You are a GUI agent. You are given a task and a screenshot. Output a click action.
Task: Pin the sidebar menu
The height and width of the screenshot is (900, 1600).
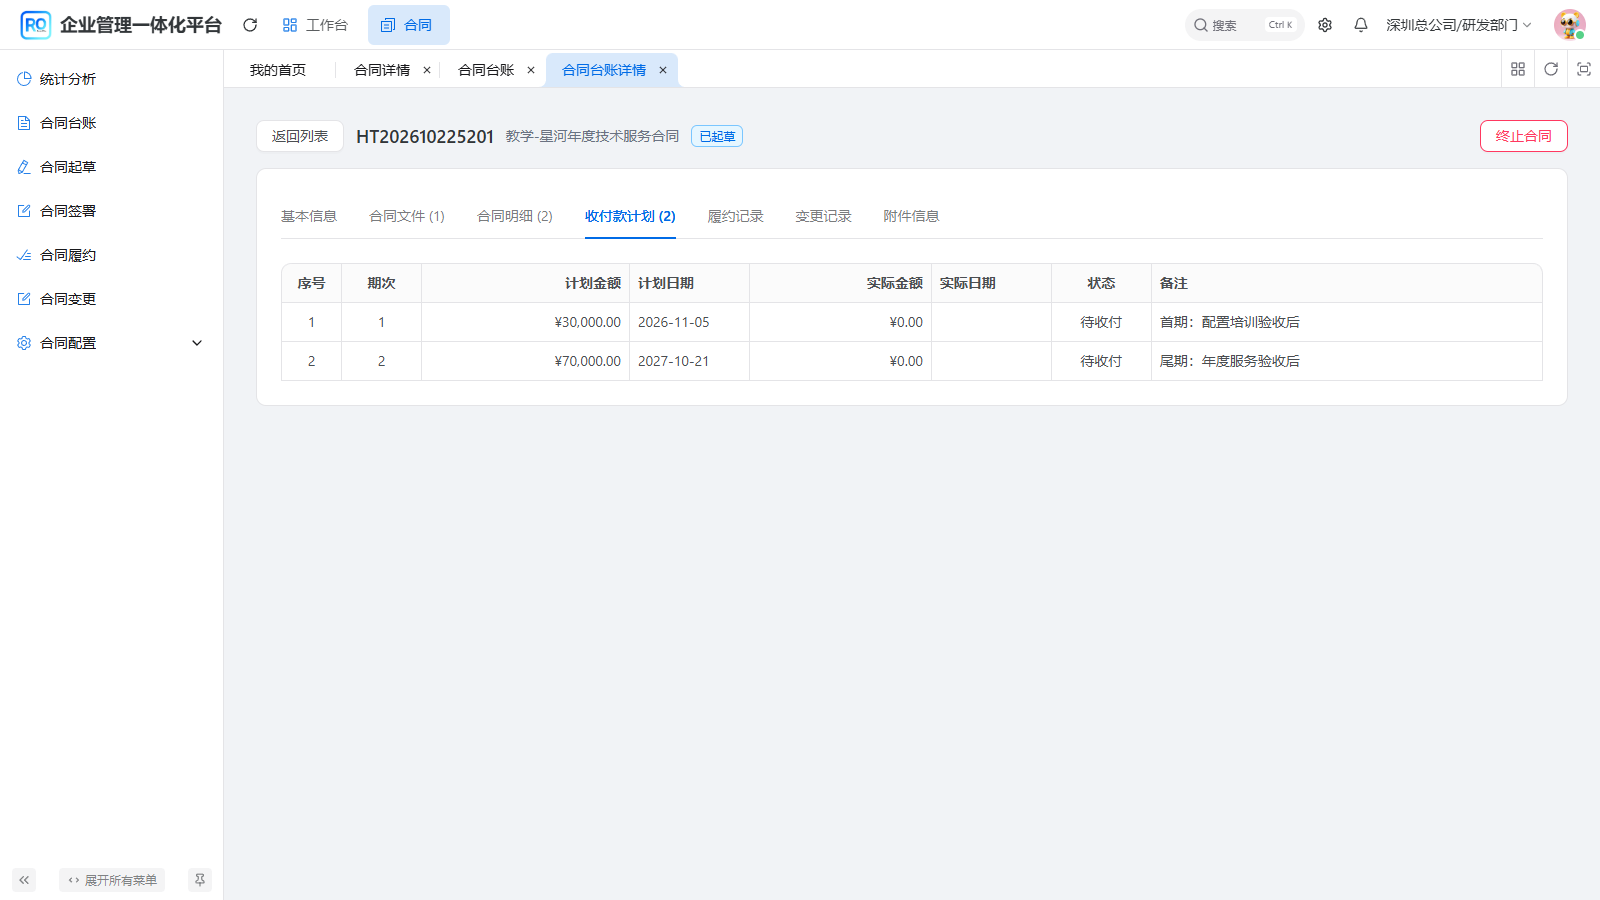pyautogui.click(x=200, y=880)
